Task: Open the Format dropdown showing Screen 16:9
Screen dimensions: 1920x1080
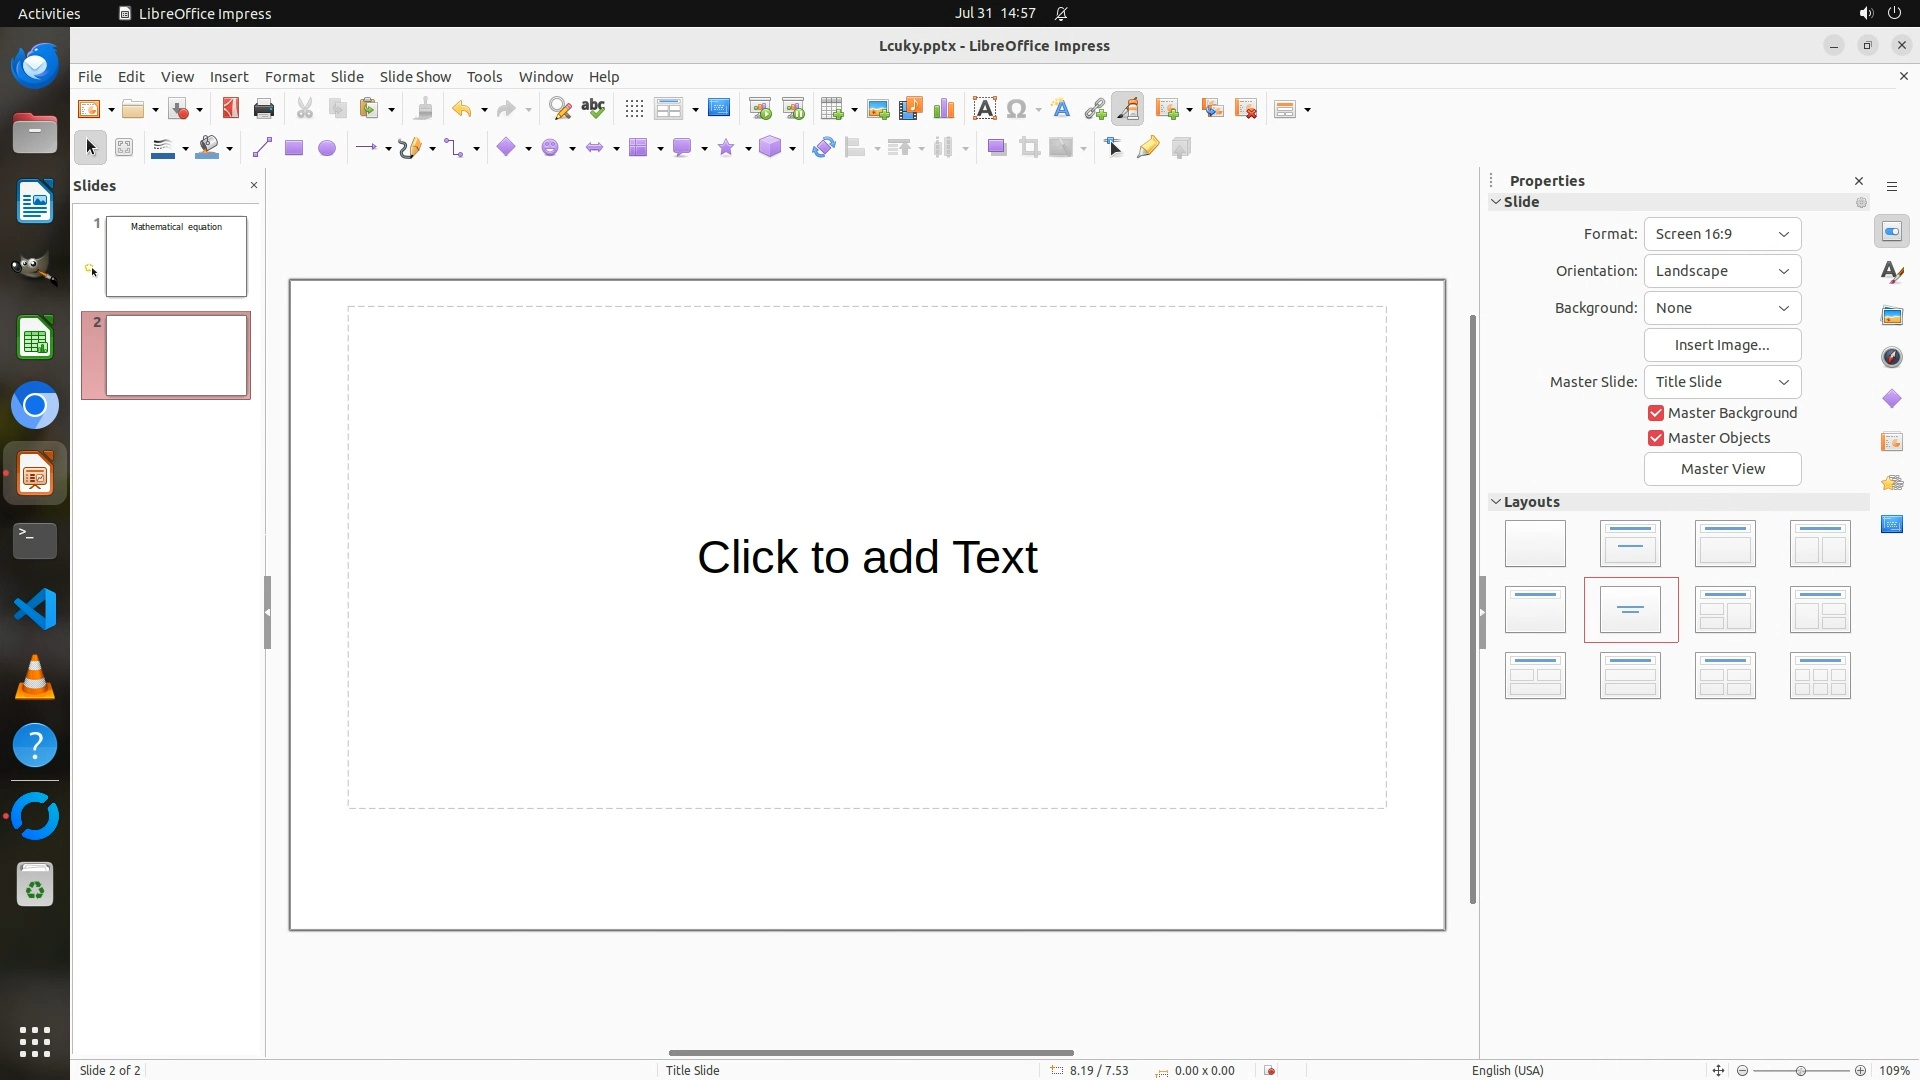Action: pos(1721,234)
